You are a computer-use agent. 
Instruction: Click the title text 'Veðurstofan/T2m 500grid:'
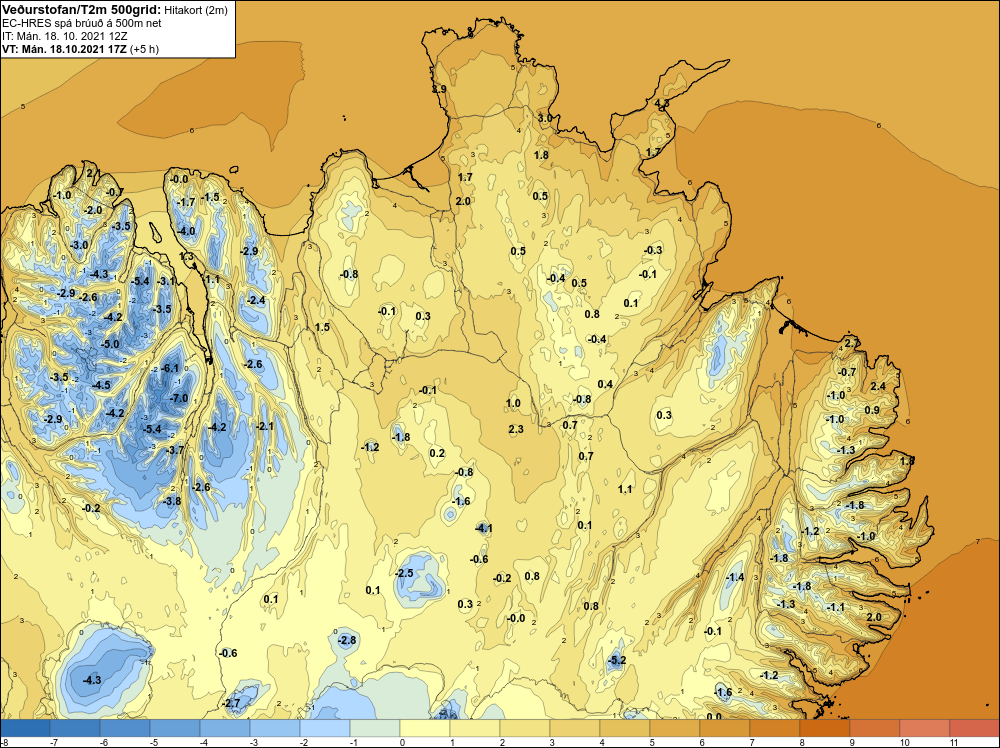81,9
